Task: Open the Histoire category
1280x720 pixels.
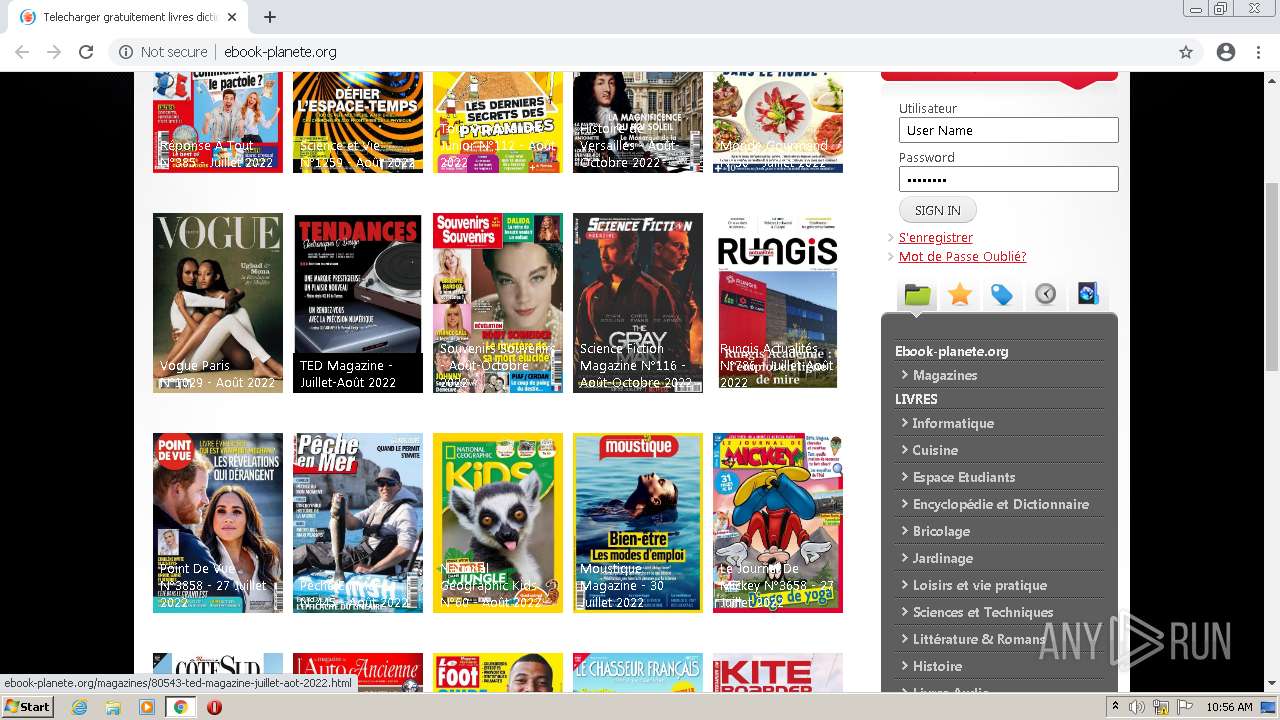Action: 937,666
